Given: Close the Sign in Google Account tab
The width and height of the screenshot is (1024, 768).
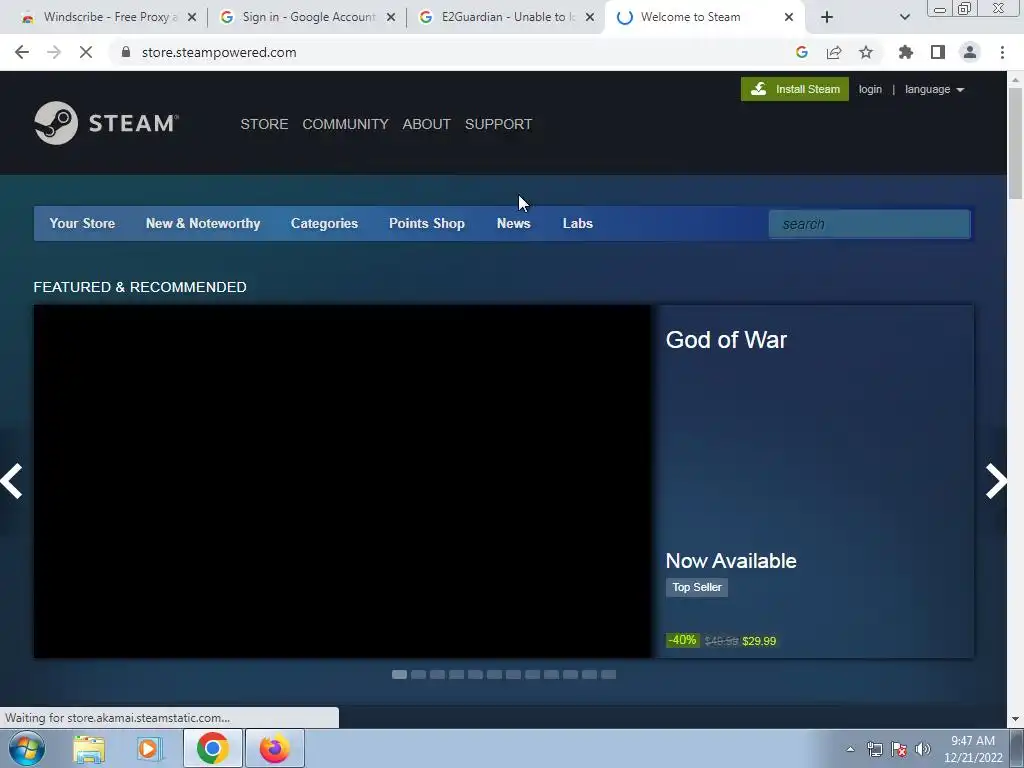Looking at the screenshot, I should pos(391,18).
